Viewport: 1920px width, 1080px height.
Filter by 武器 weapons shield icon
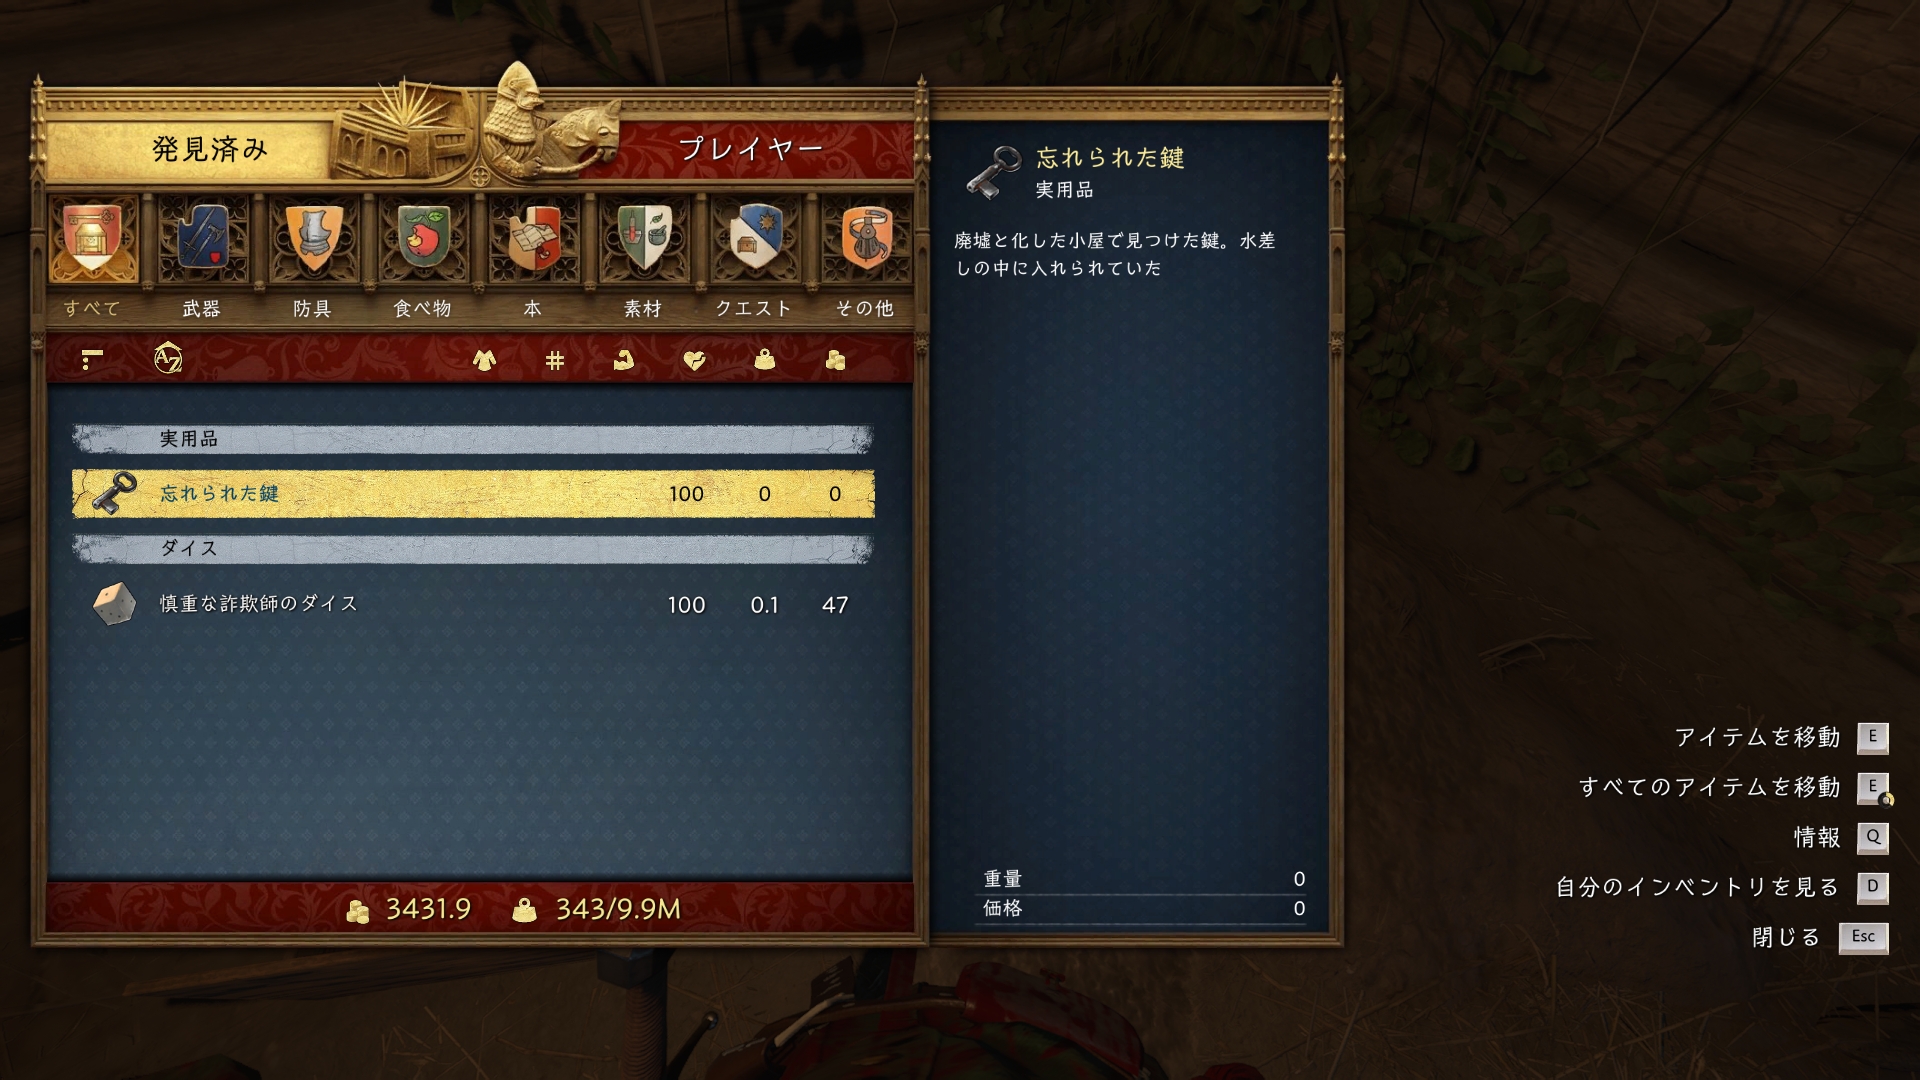point(203,239)
